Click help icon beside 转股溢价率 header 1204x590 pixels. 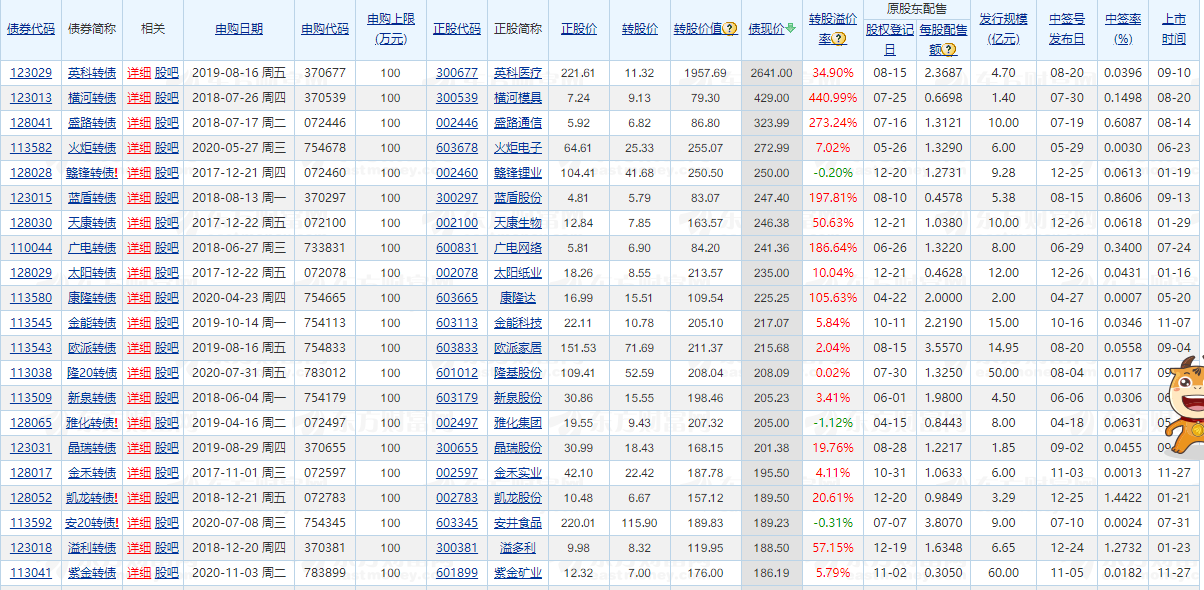(840, 39)
